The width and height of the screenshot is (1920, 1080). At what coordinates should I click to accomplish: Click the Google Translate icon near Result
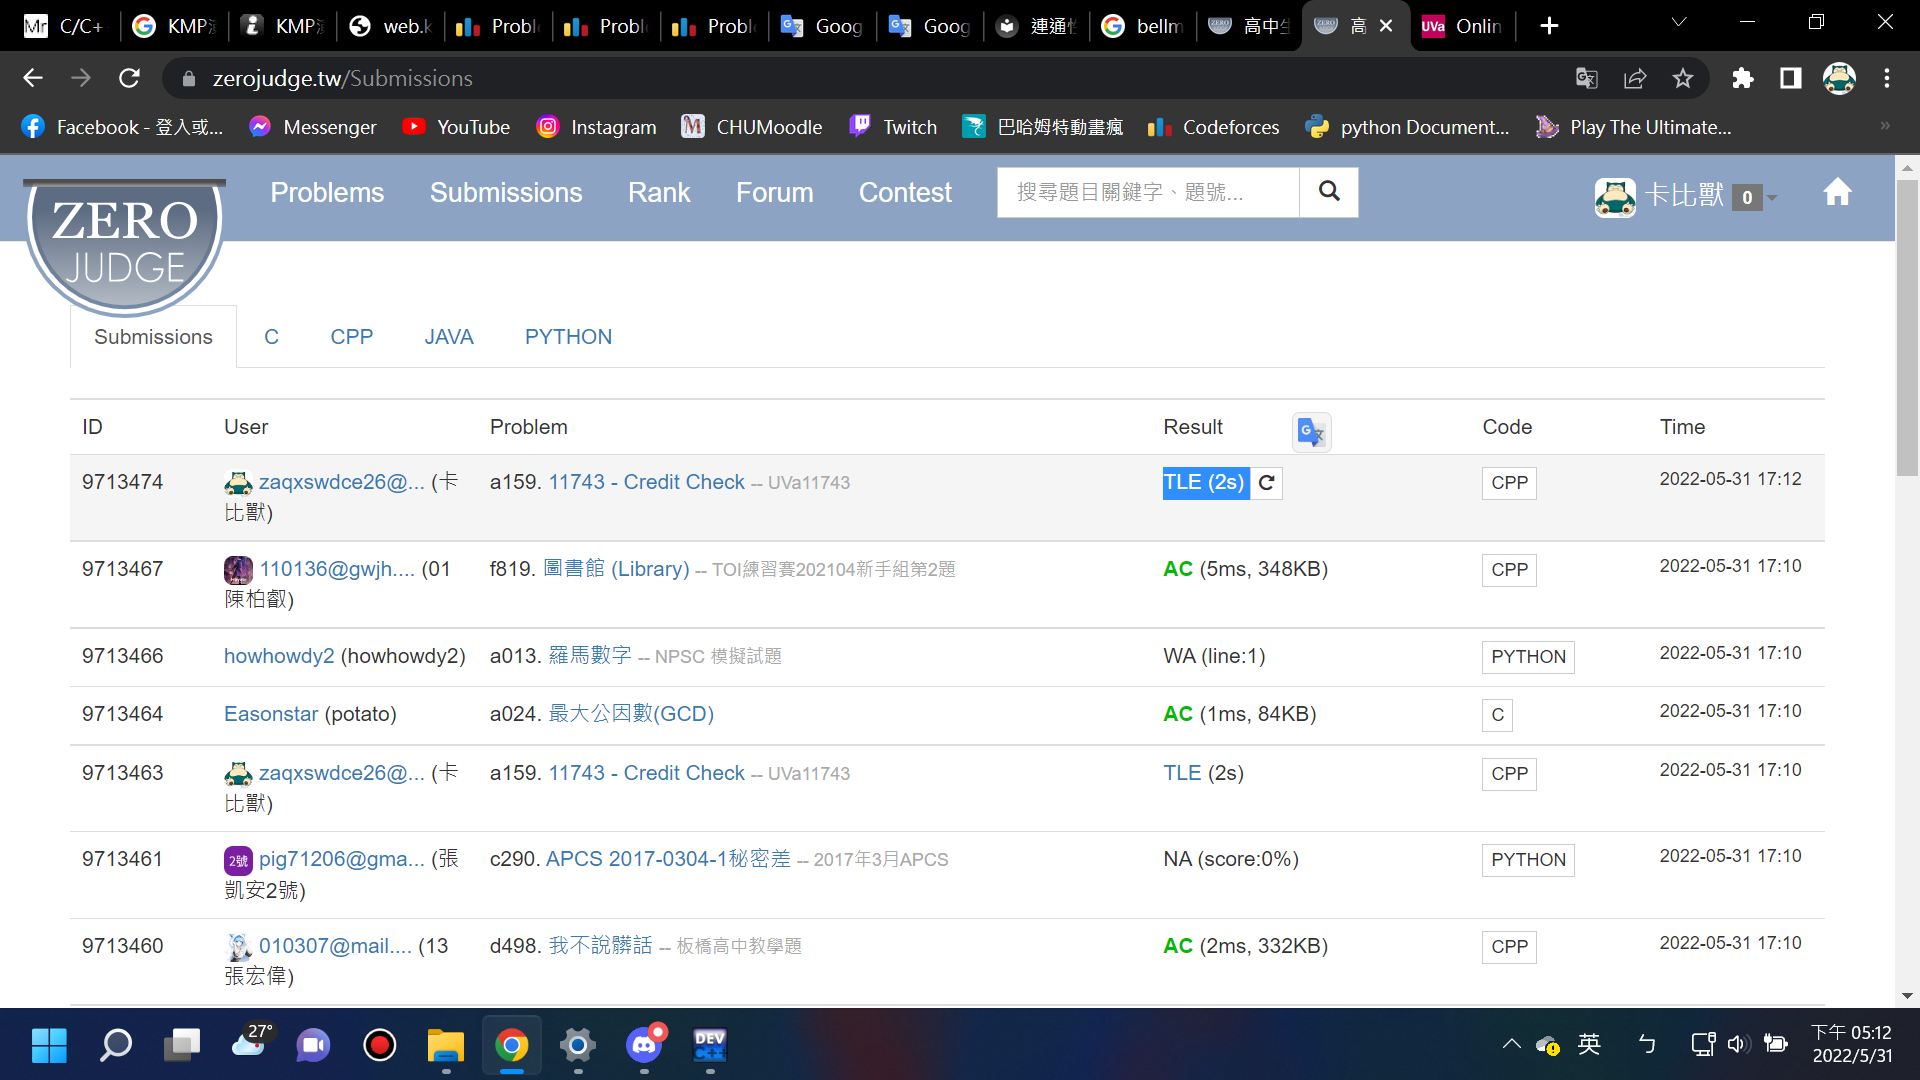point(1310,431)
